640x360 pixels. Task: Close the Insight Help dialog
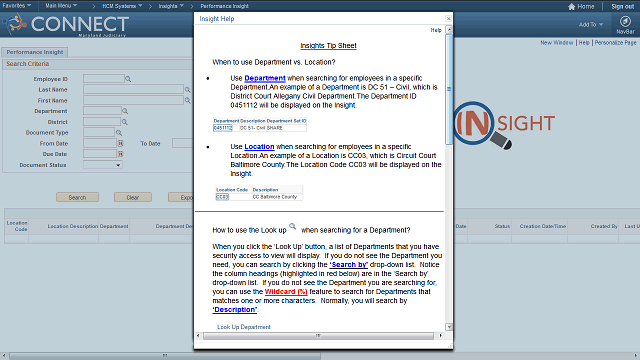(448, 18)
